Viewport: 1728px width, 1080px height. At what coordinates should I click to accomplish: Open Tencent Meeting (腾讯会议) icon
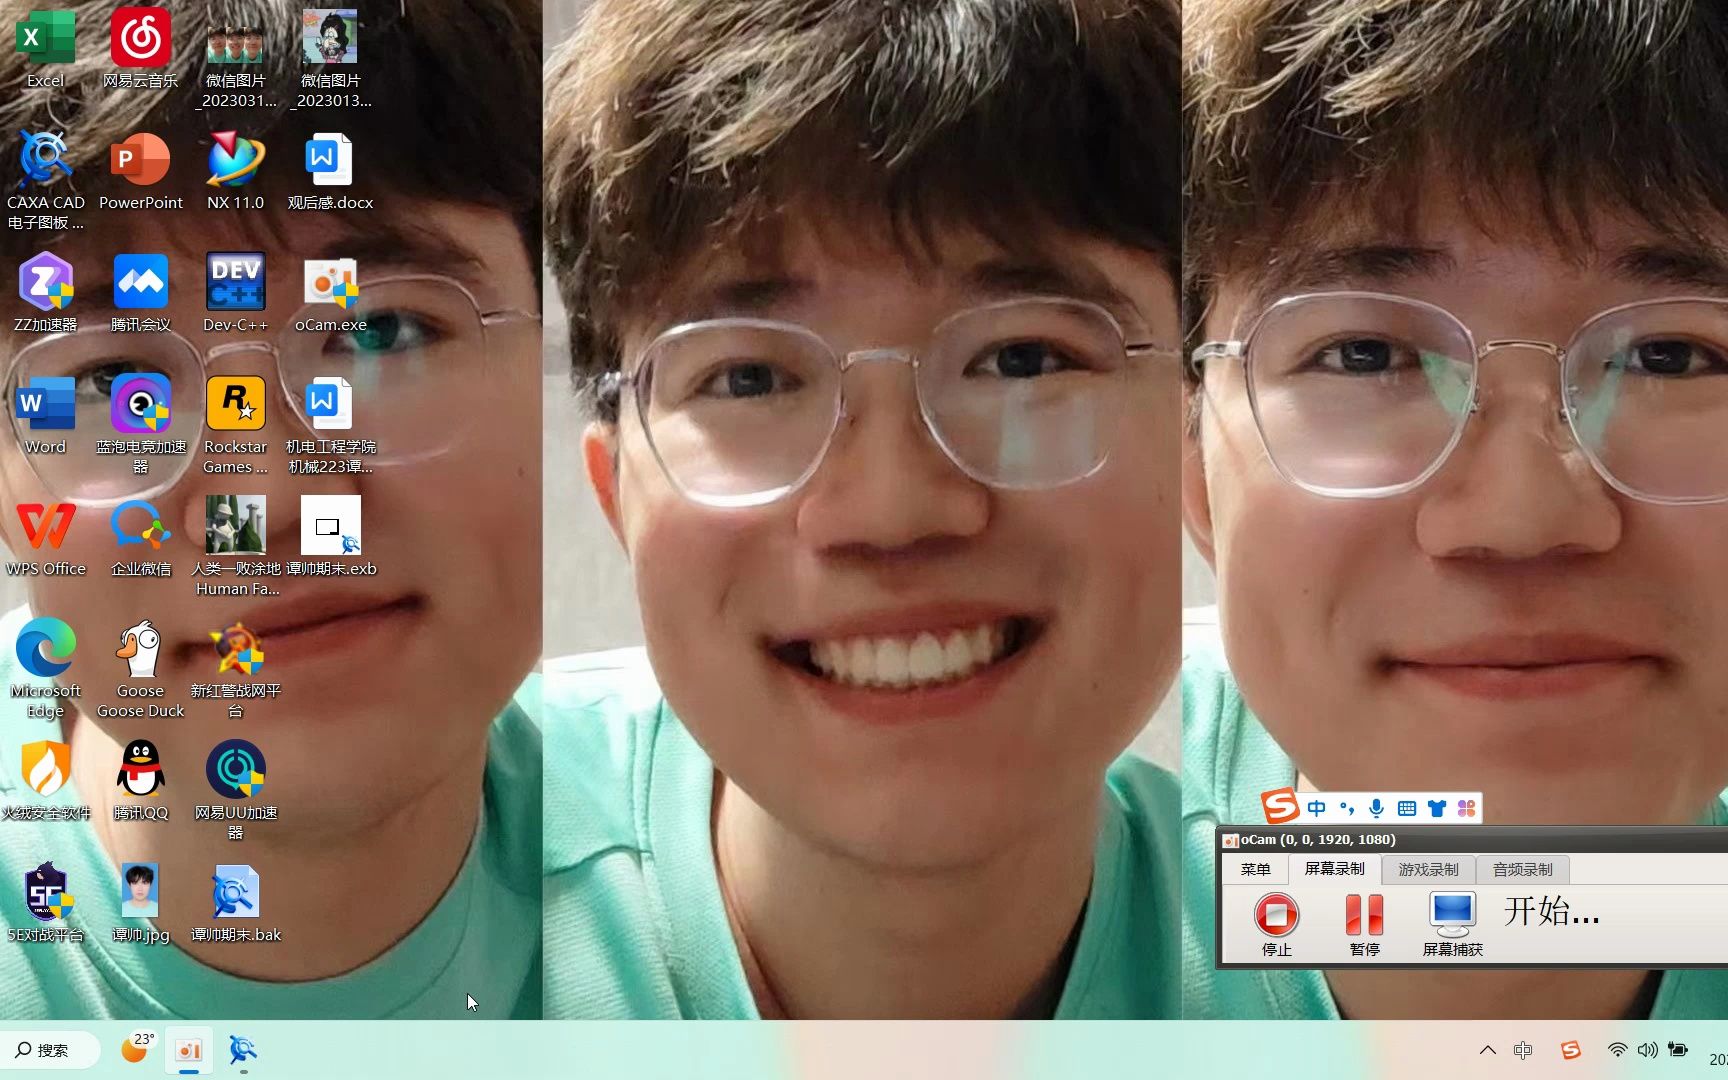click(140, 294)
